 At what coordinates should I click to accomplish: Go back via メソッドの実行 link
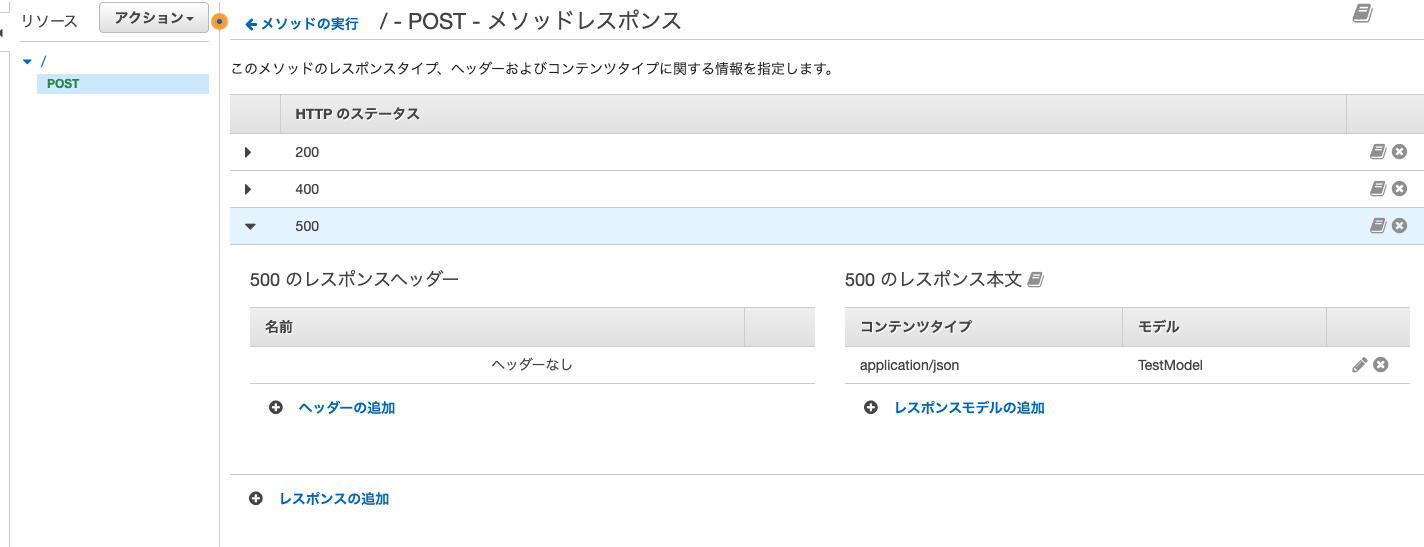301,24
